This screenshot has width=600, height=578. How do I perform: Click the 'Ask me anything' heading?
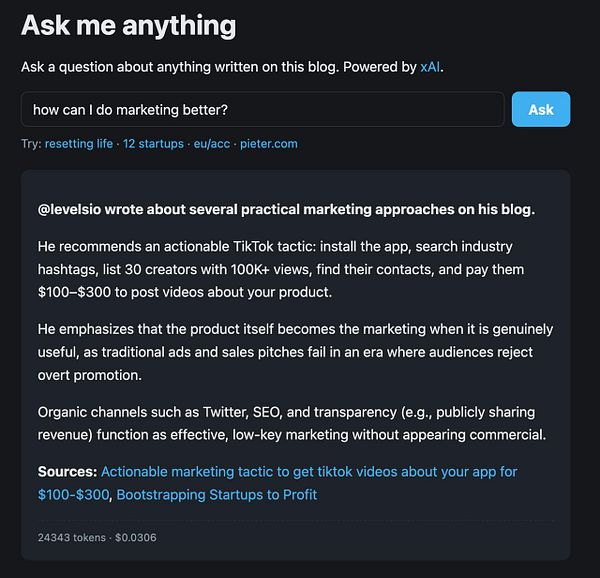coord(129,25)
